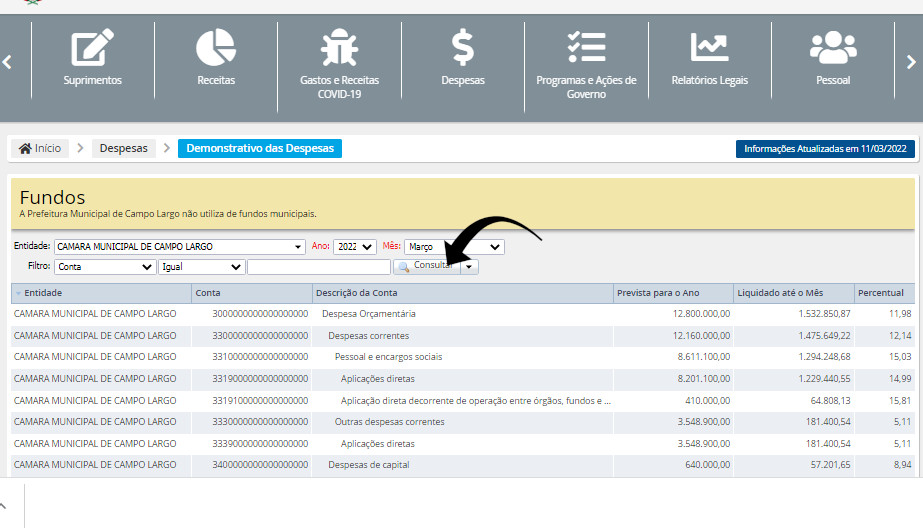Click the Consultar search button
Image resolution: width=923 pixels, height=528 pixels.
pyautogui.click(x=427, y=267)
